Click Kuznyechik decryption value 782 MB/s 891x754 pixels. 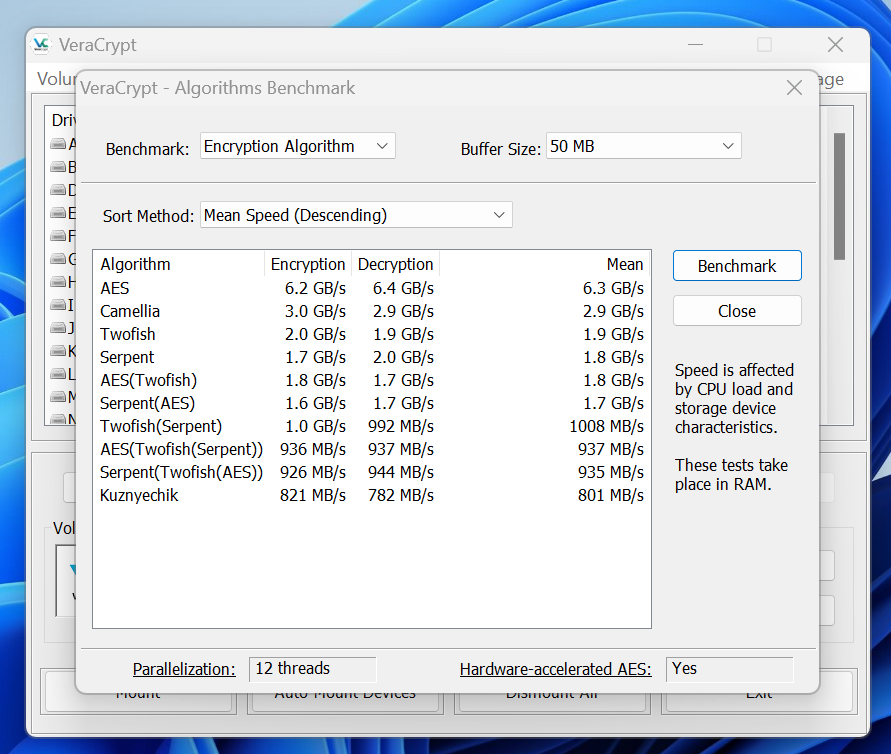[401, 495]
